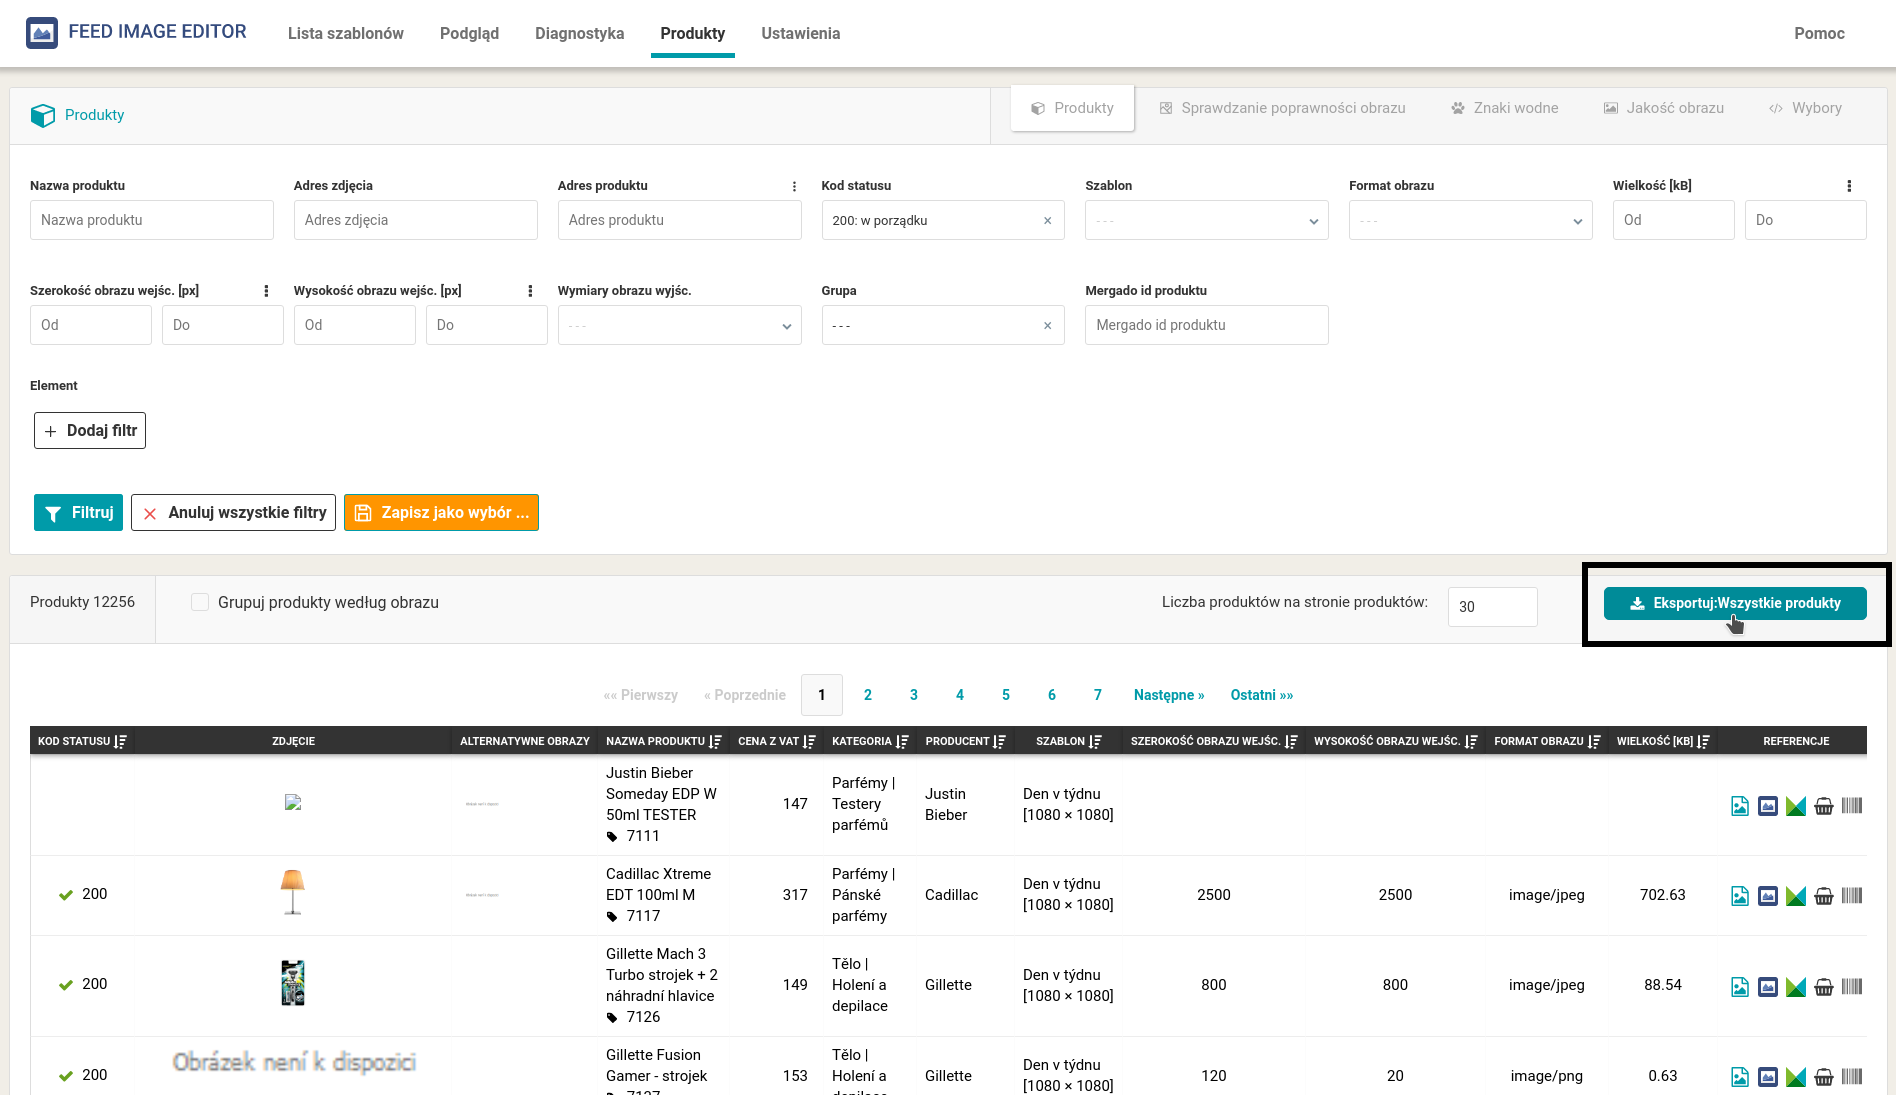Click the Dodaj filtr button
This screenshot has width=1896, height=1095.
tap(90, 430)
